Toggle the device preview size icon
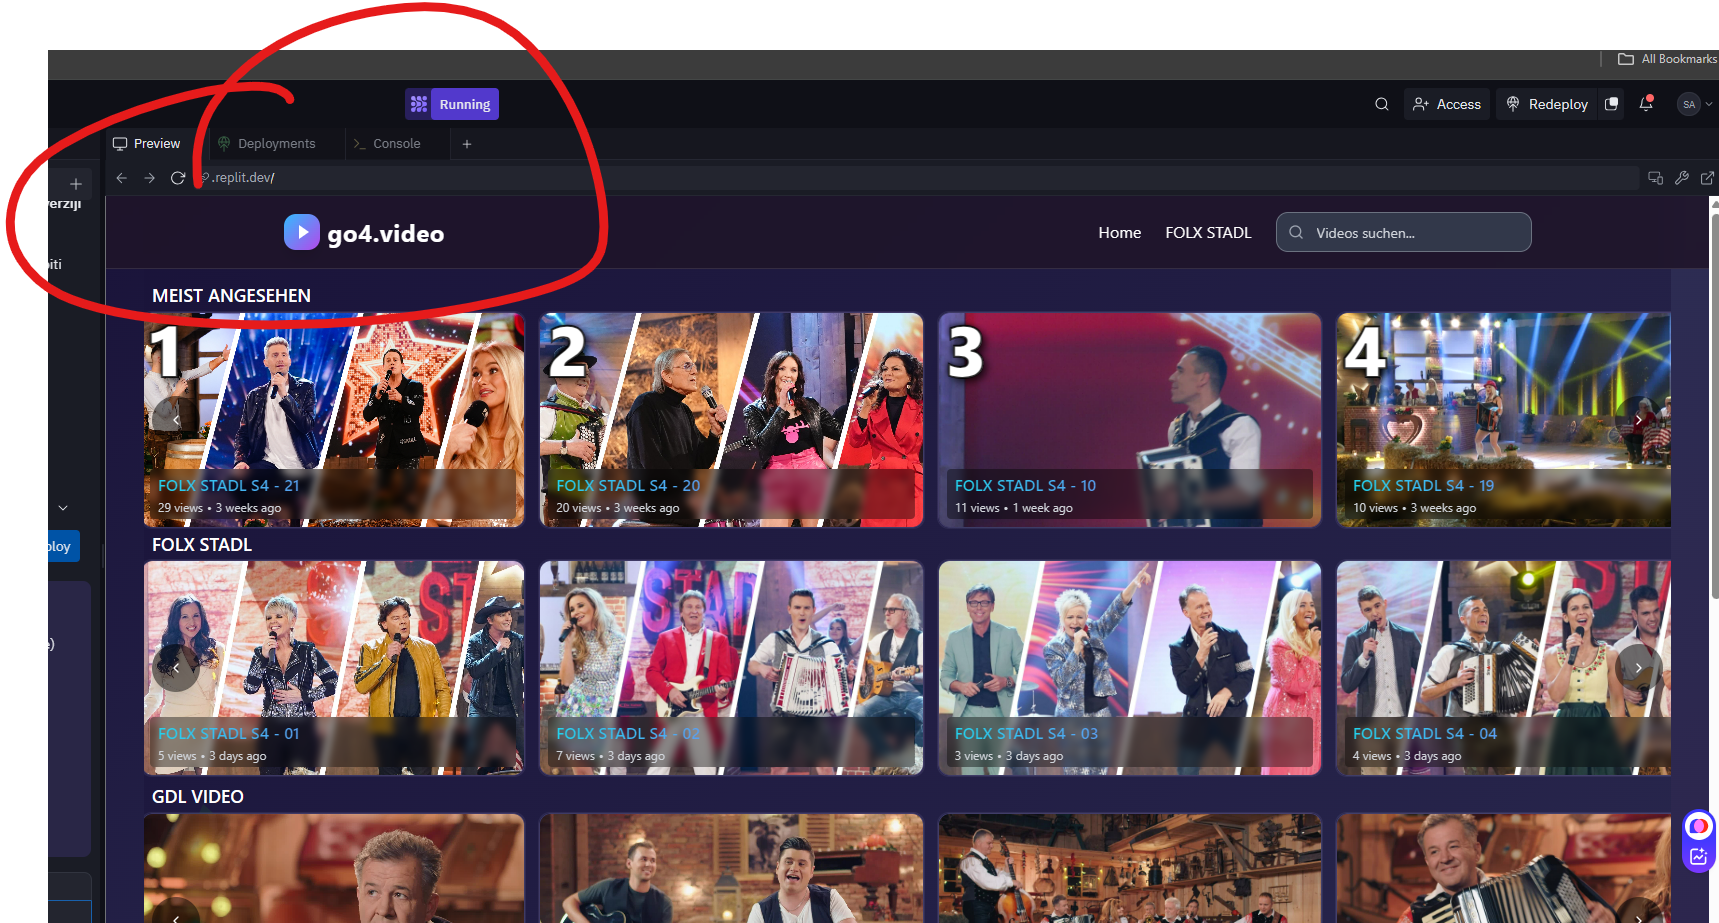Image resolution: width=1719 pixels, height=923 pixels. pyautogui.click(x=1656, y=178)
